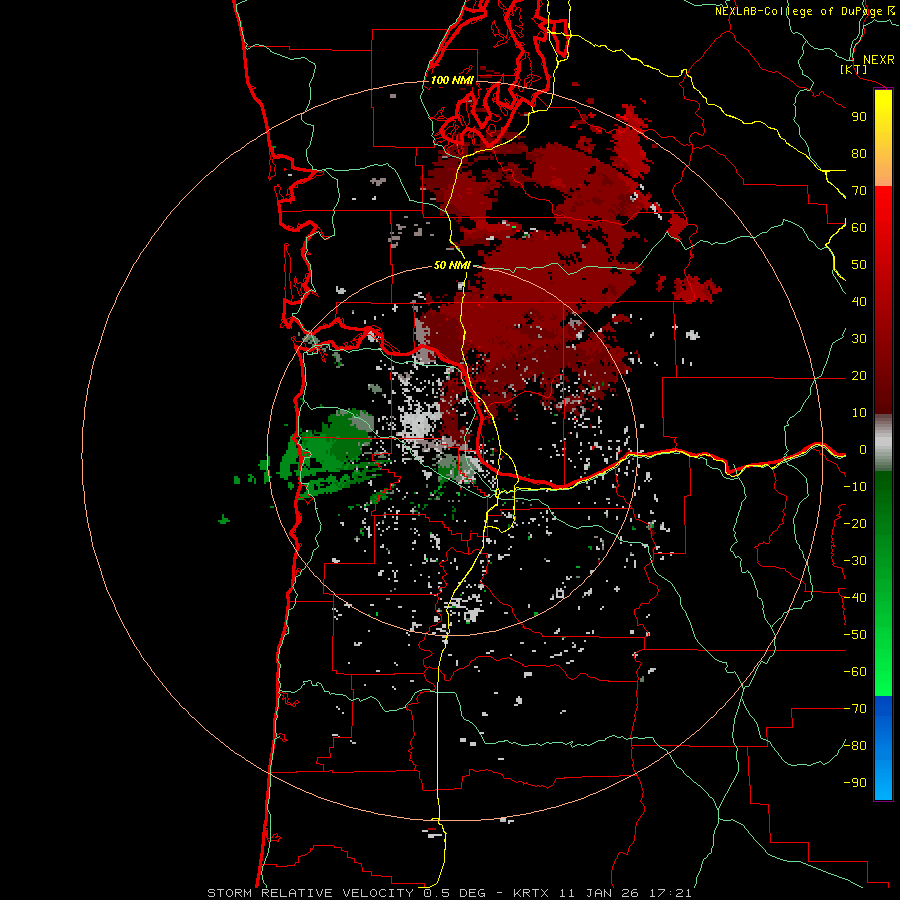Click the positive "10" scale value
Screen dimensions: 900x900
click(859, 413)
